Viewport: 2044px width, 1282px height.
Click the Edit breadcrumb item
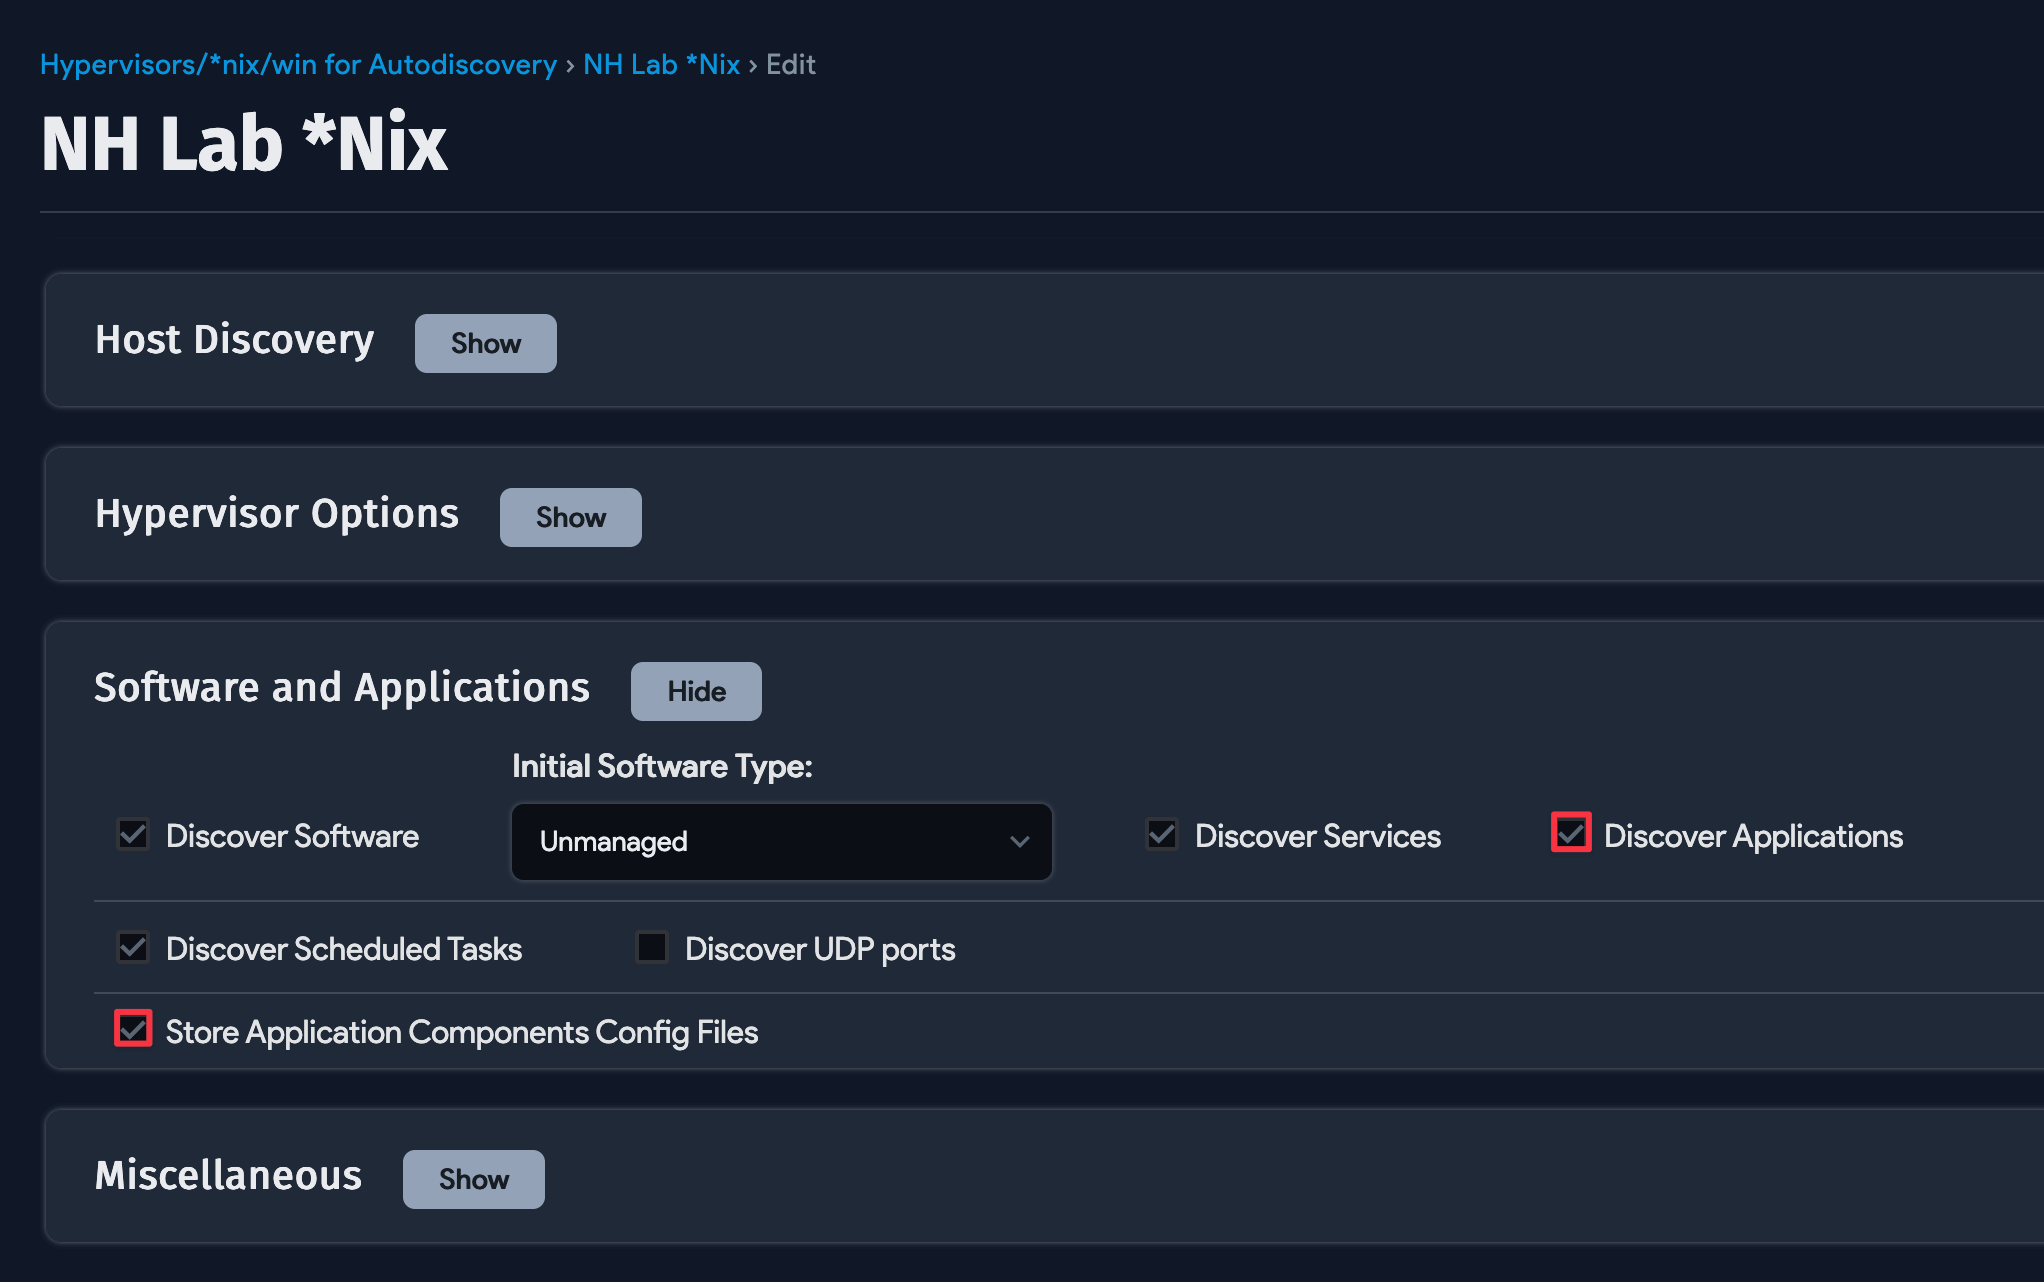[790, 64]
